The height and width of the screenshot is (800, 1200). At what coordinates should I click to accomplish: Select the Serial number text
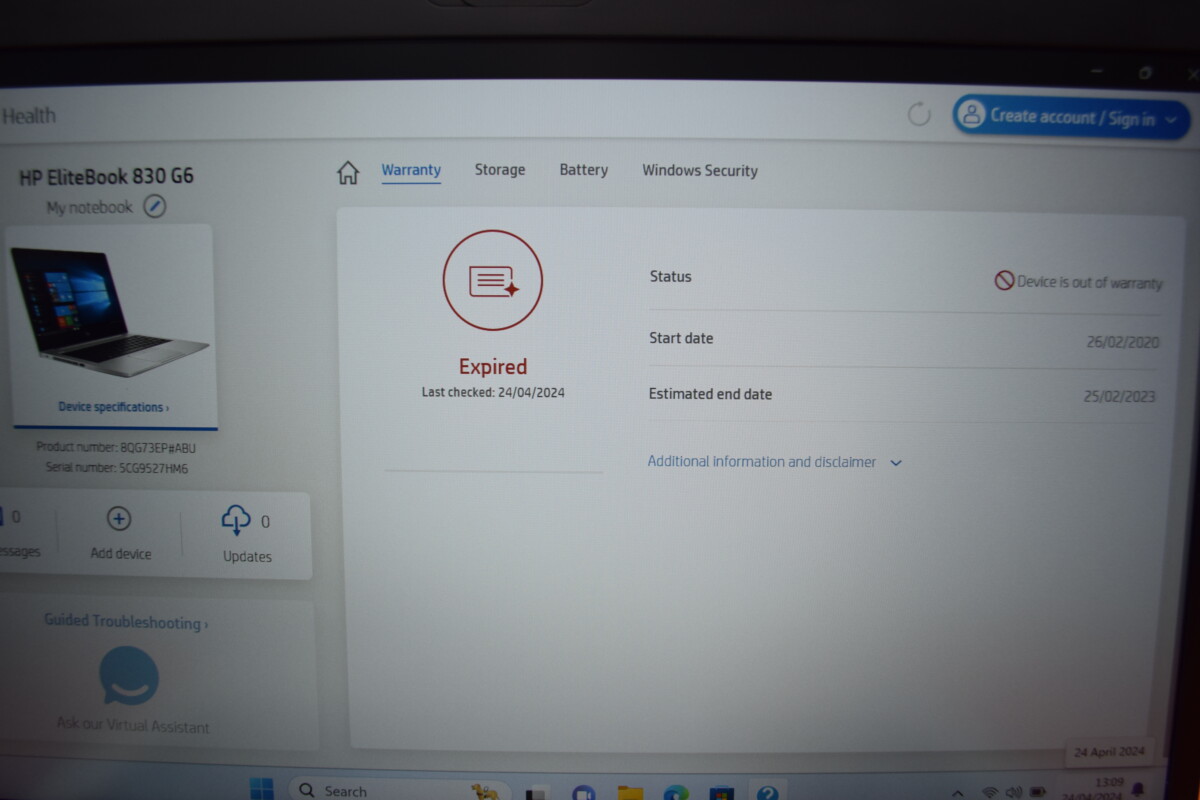(x=117, y=468)
